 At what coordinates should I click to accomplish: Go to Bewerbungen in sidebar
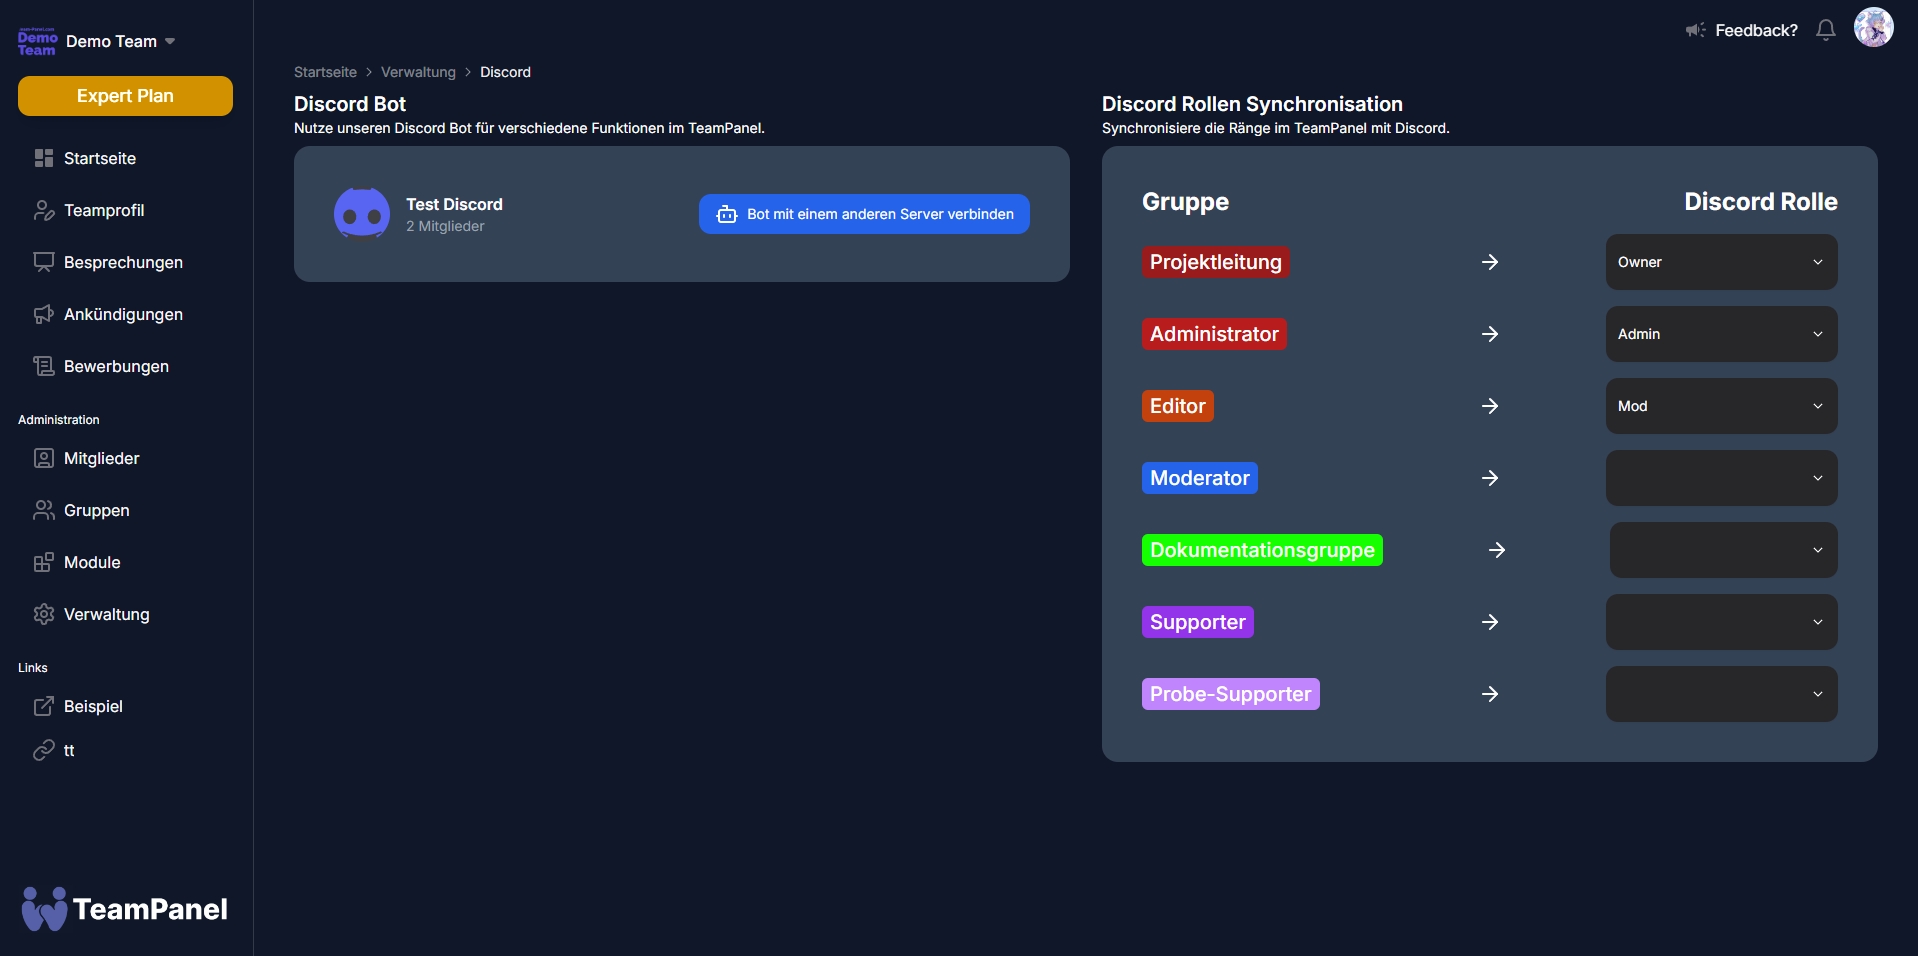116,366
